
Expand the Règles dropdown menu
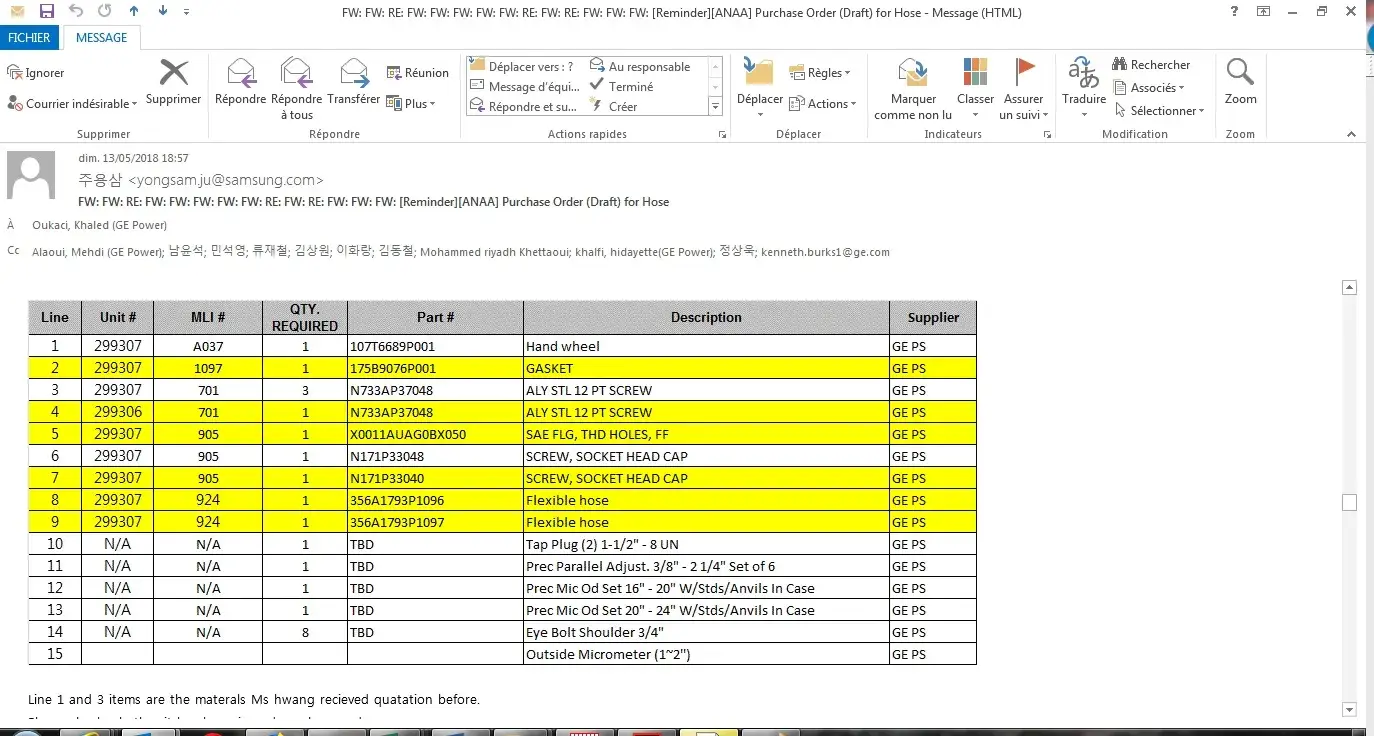pos(820,73)
